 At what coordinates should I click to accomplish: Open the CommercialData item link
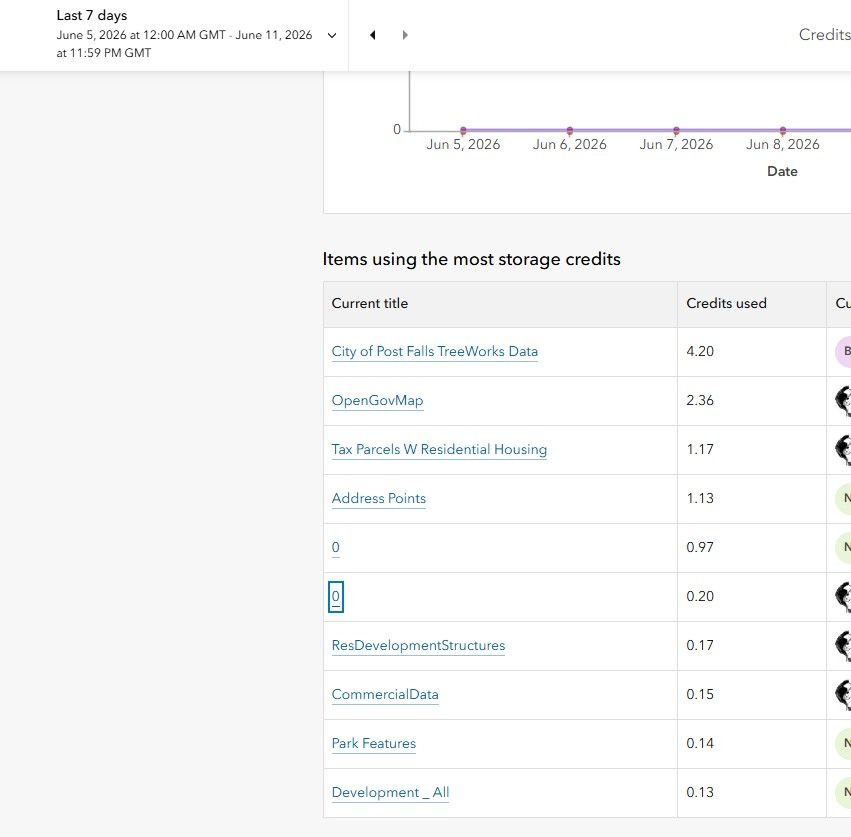(385, 694)
